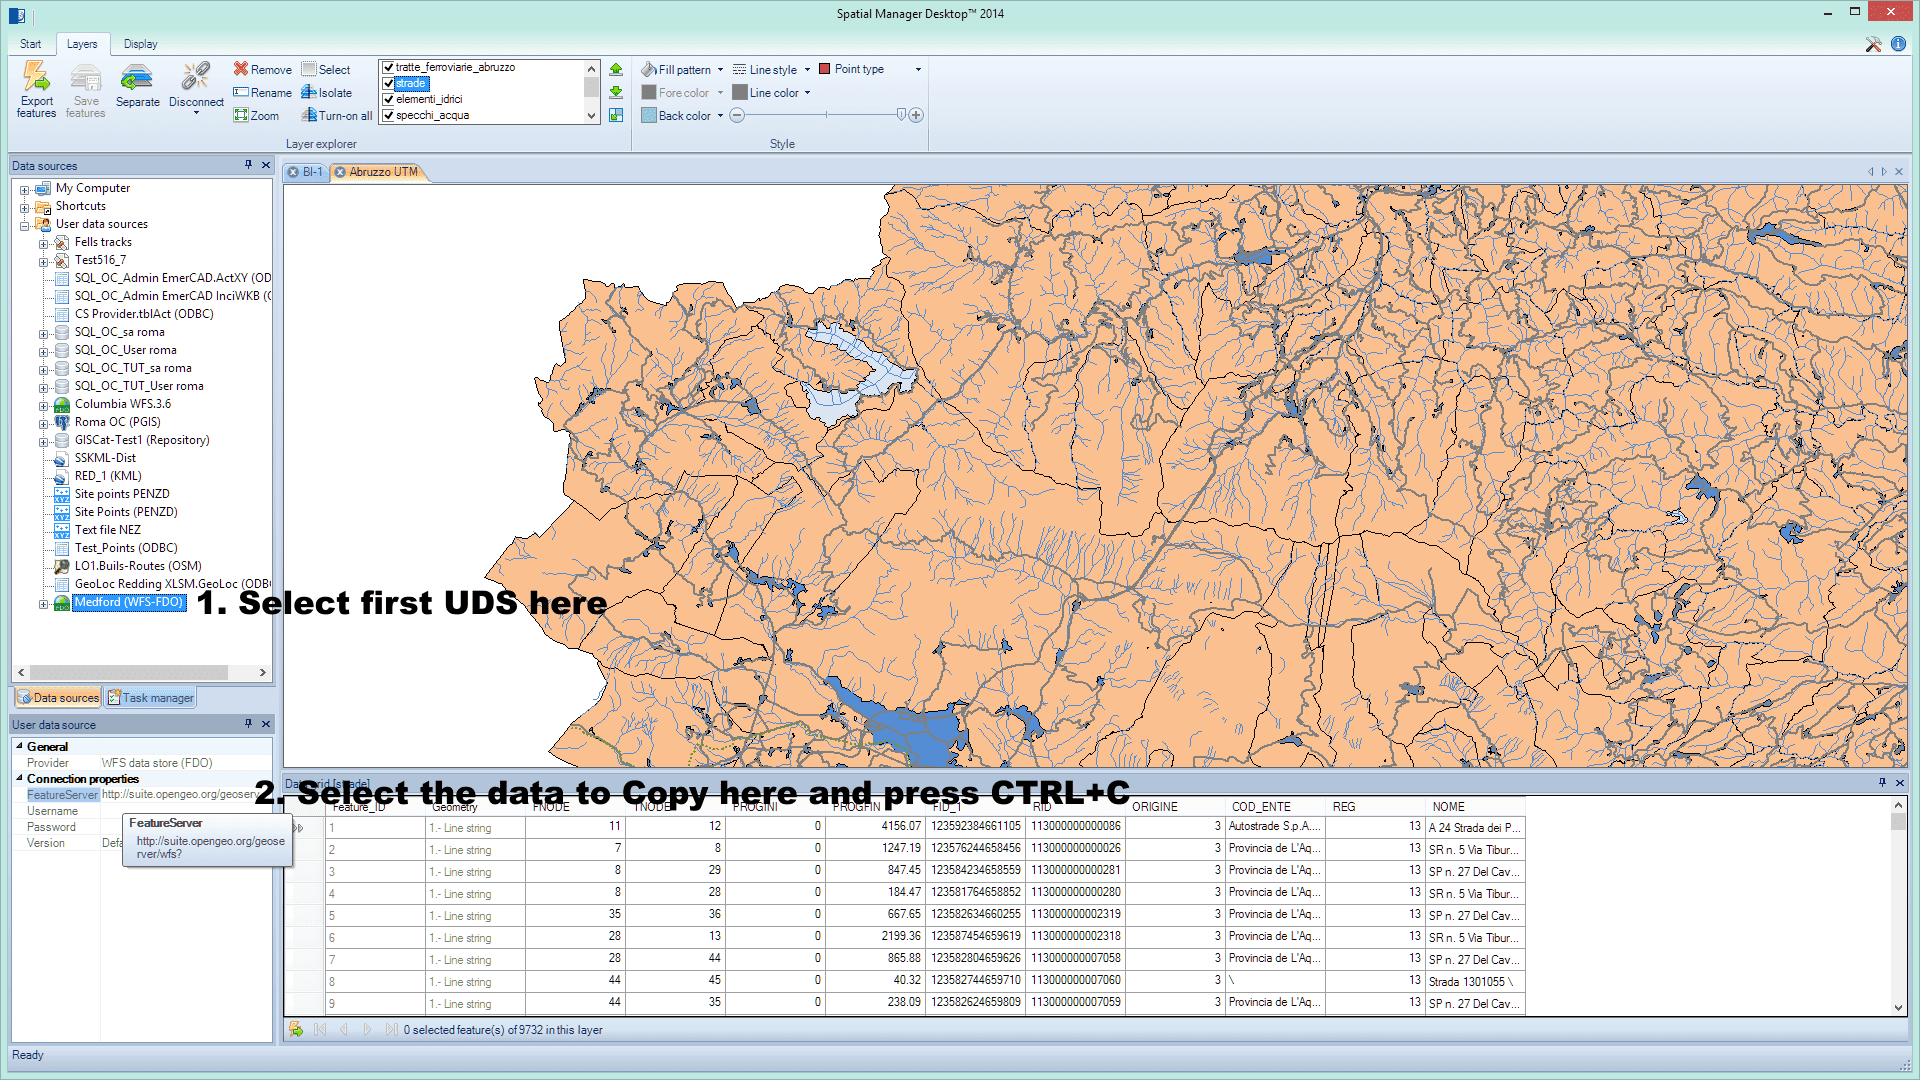Toggle tratte_ferroviarie_abruzzo layer checkbox
Screen dimensions: 1920x1080
(x=388, y=67)
